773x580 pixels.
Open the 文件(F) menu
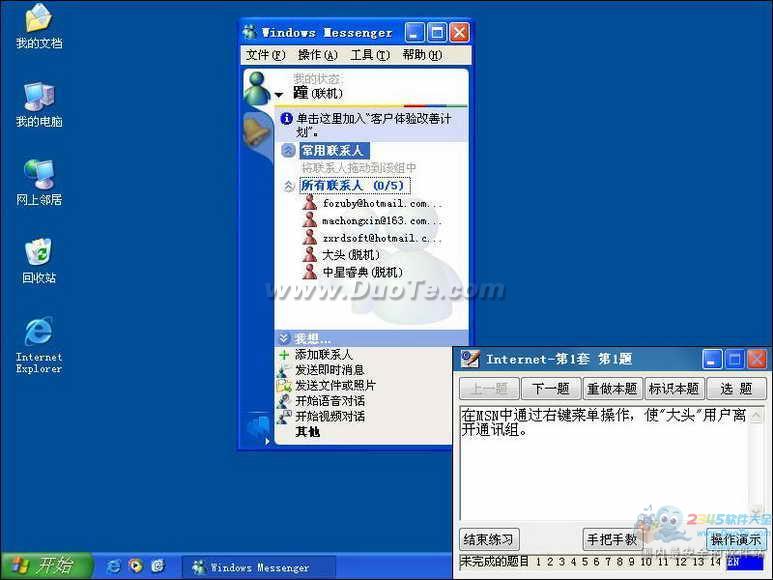[x=266, y=55]
